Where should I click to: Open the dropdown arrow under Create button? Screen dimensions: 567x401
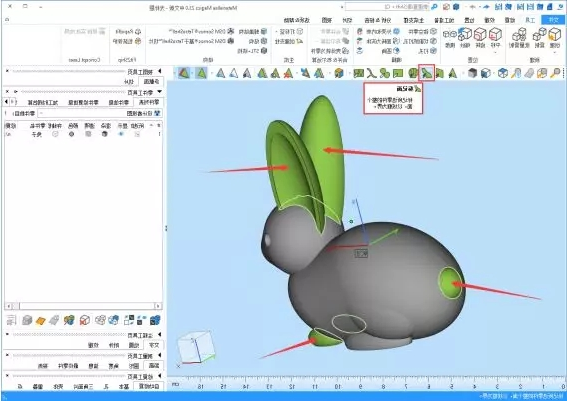(x=555, y=52)
